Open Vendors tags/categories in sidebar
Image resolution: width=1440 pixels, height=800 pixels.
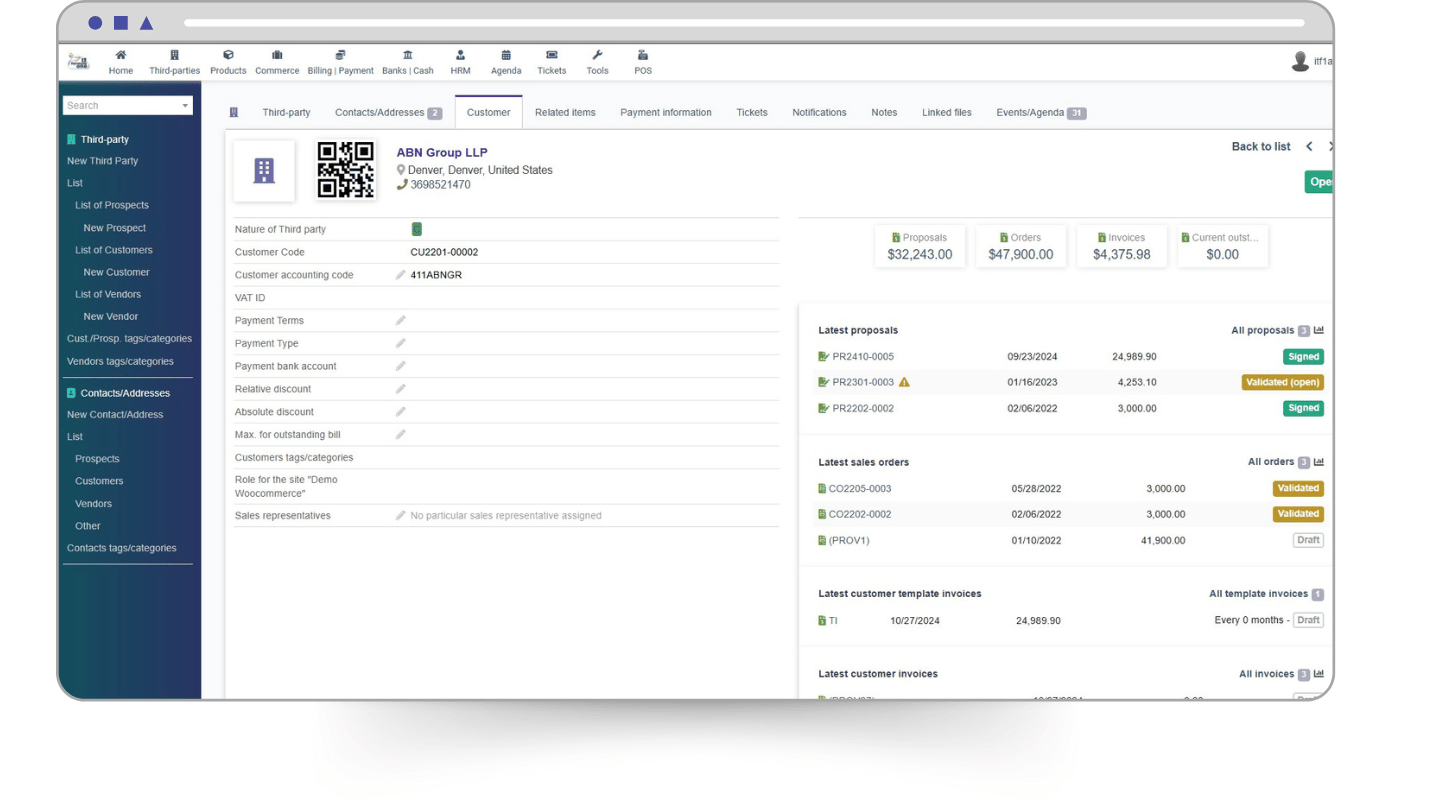120,361
